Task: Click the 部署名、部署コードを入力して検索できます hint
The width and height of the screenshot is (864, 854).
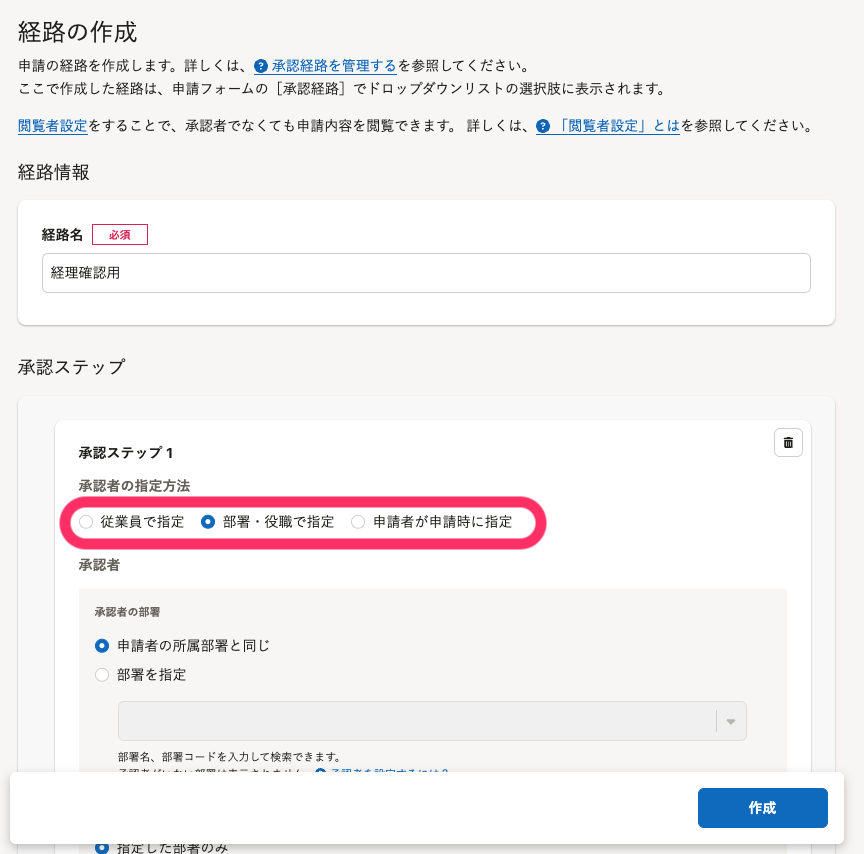Action: tap(230, 757)
